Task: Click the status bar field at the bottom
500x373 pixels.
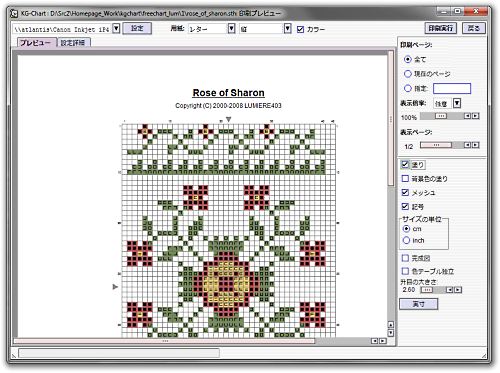Action: pyautogui.click(x=119, y=353)
